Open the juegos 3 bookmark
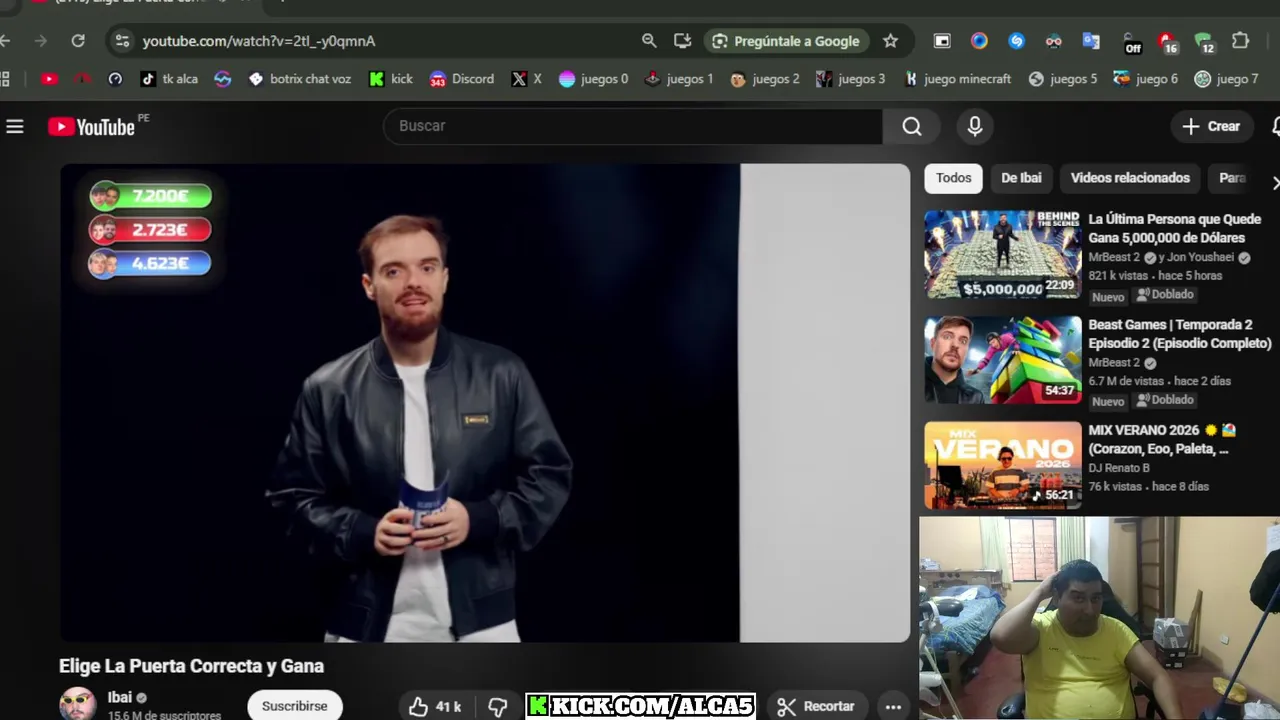1280x720 pixels. 851,79
